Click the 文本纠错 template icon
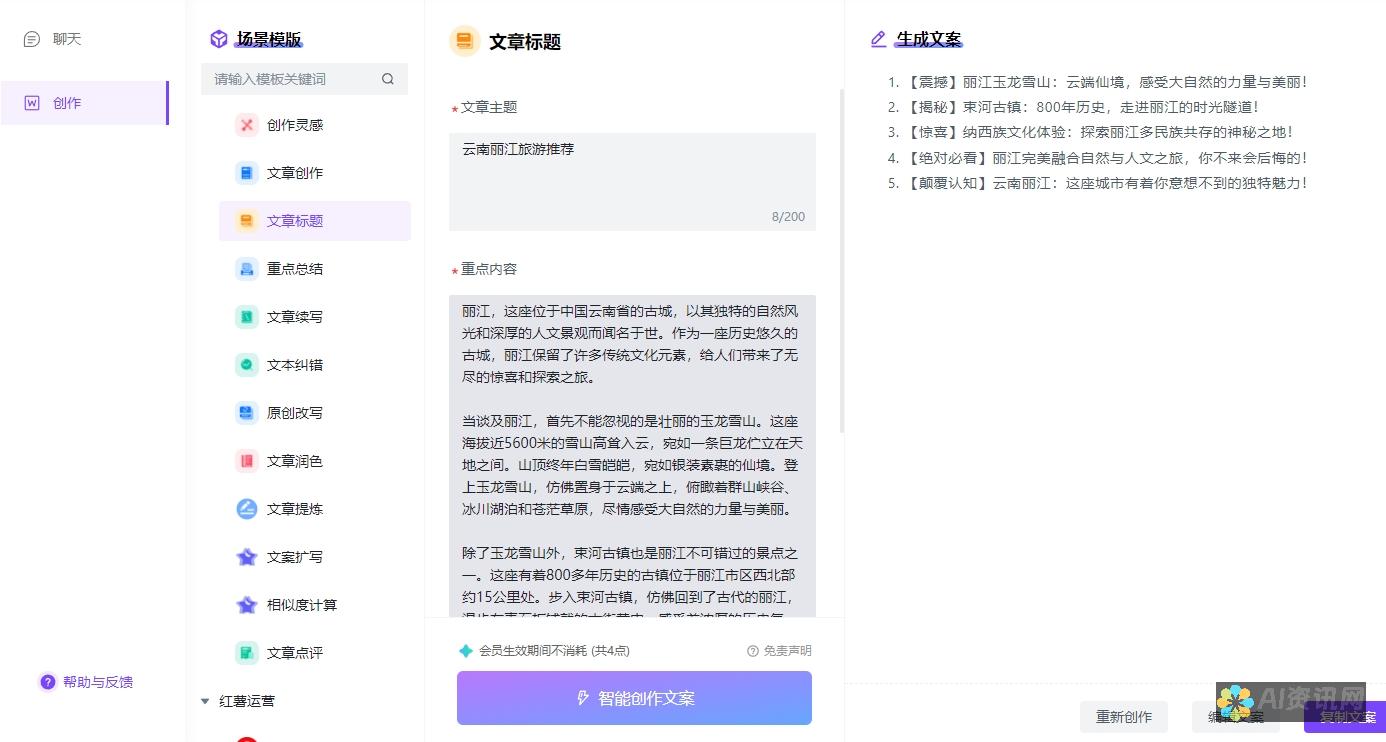1386x742 pixels. pyautogui.click(x=247, y=365)
